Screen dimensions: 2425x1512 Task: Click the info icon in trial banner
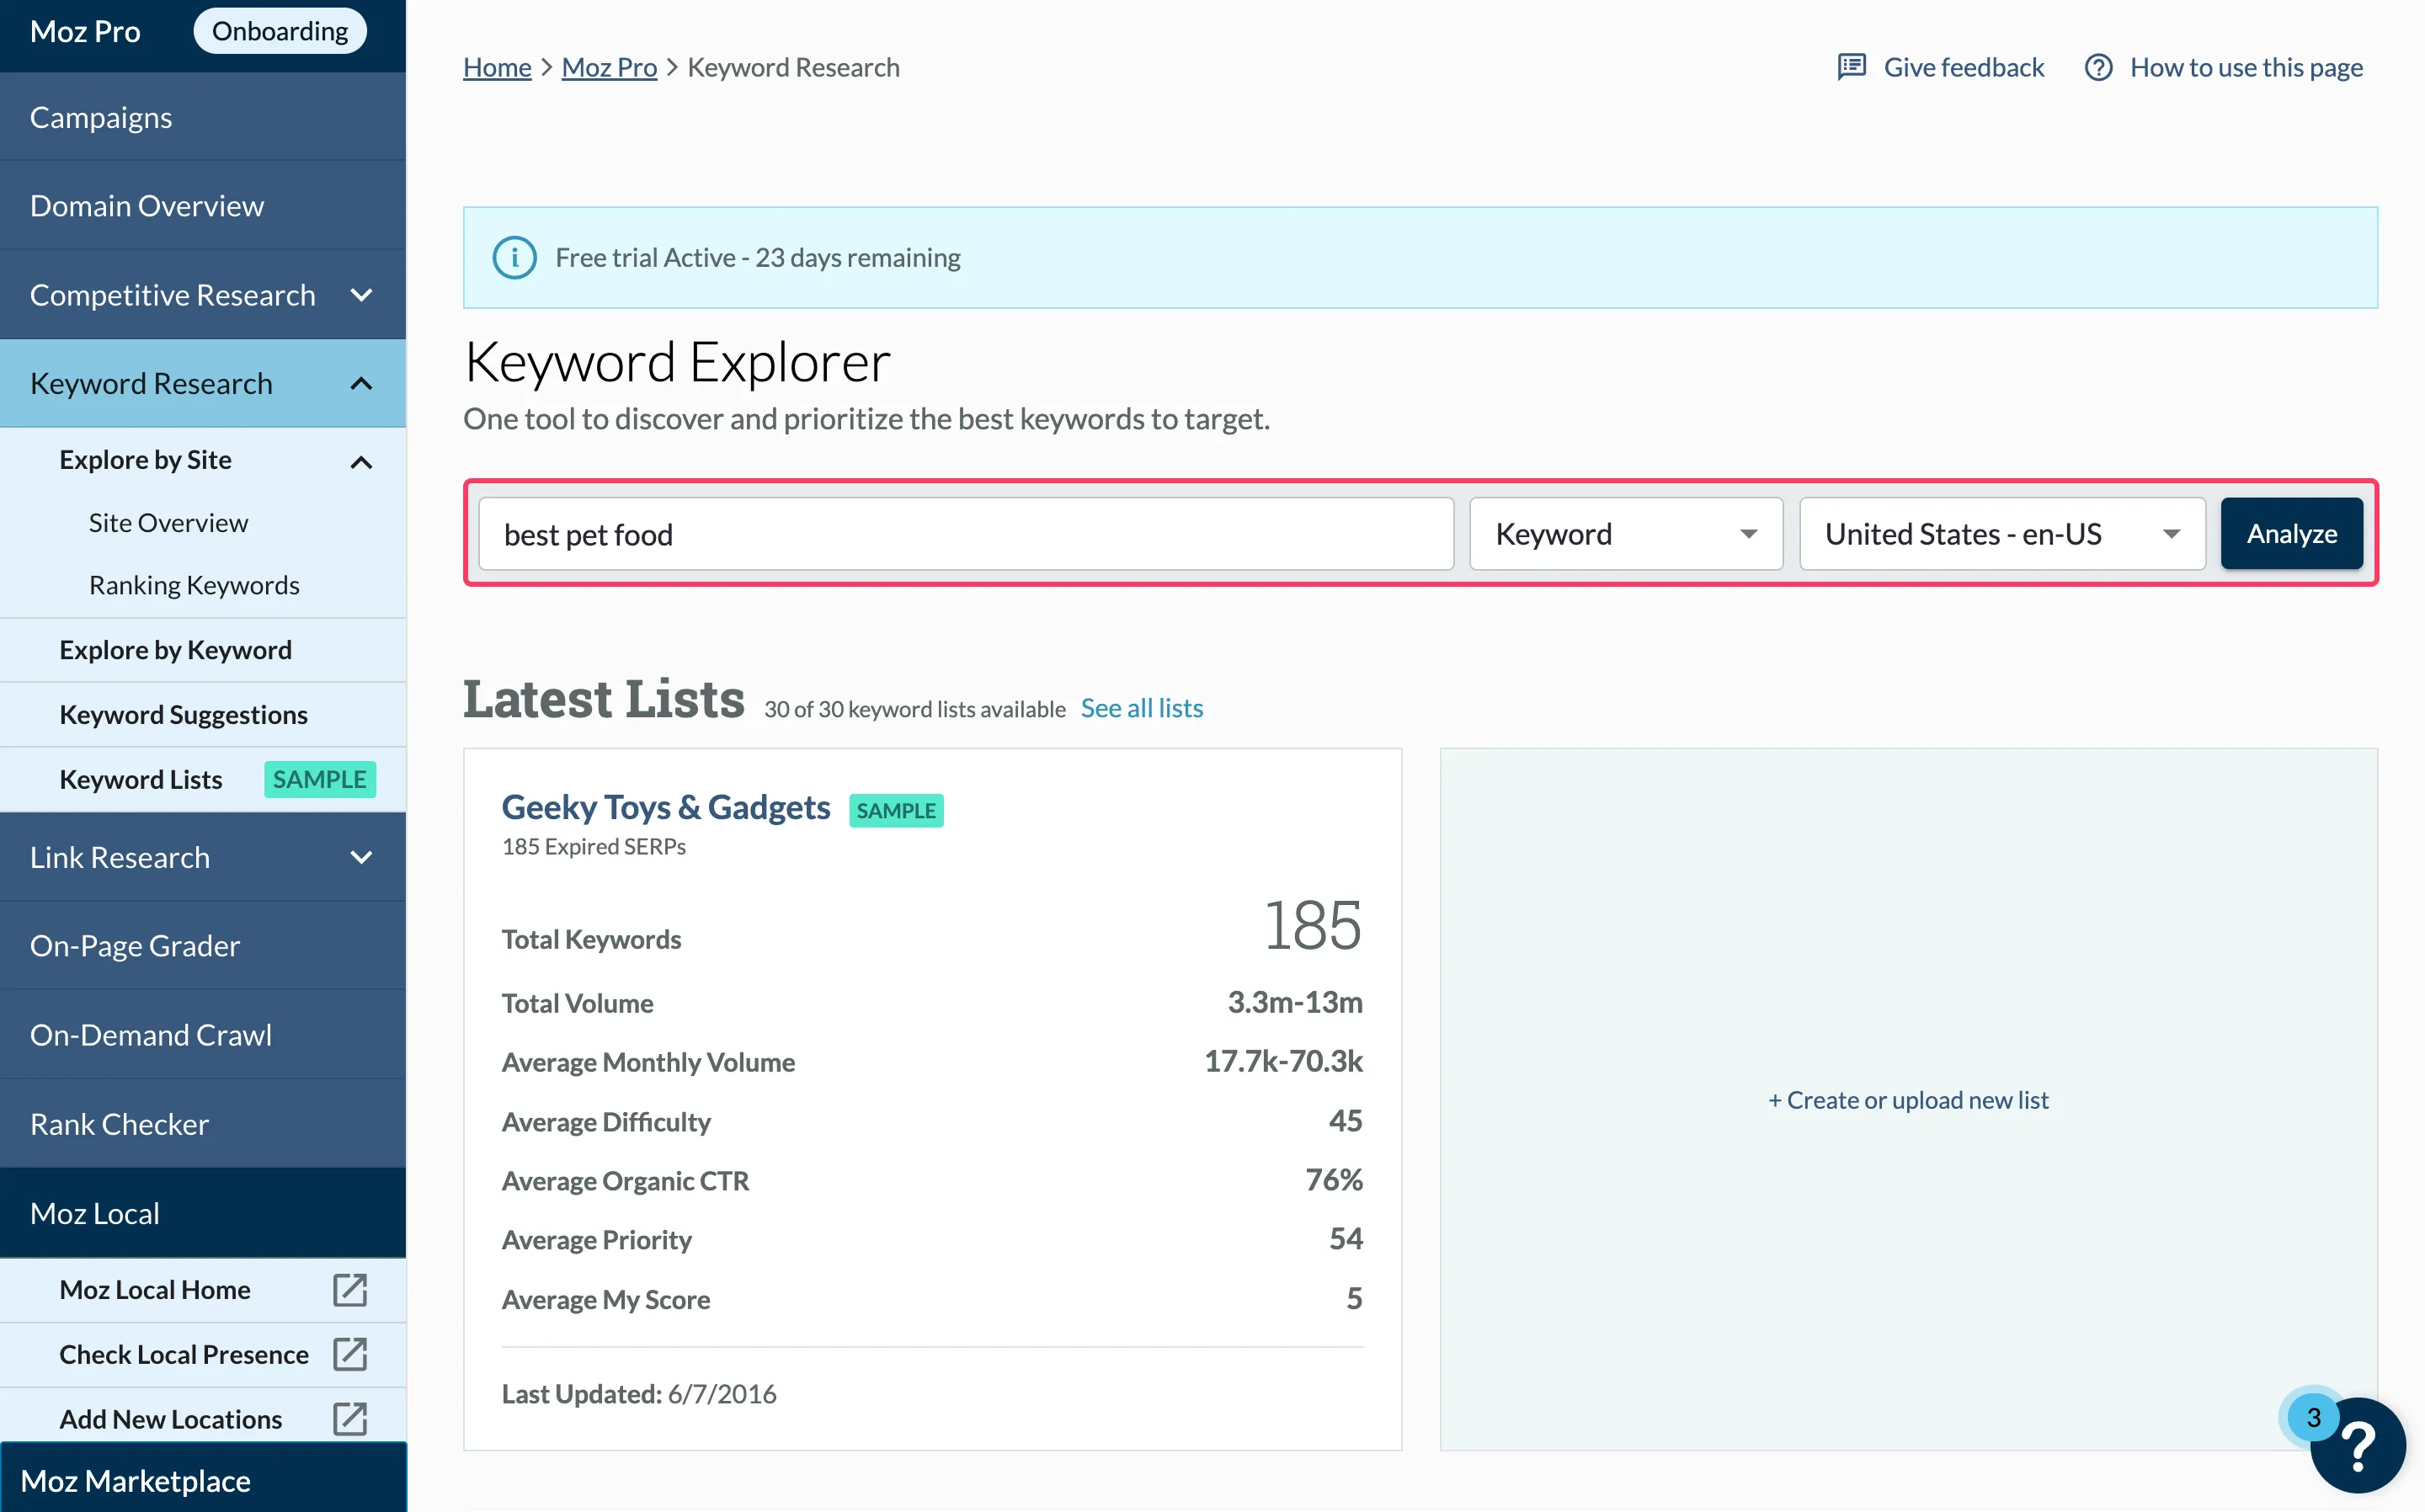(x=514, y=258)
